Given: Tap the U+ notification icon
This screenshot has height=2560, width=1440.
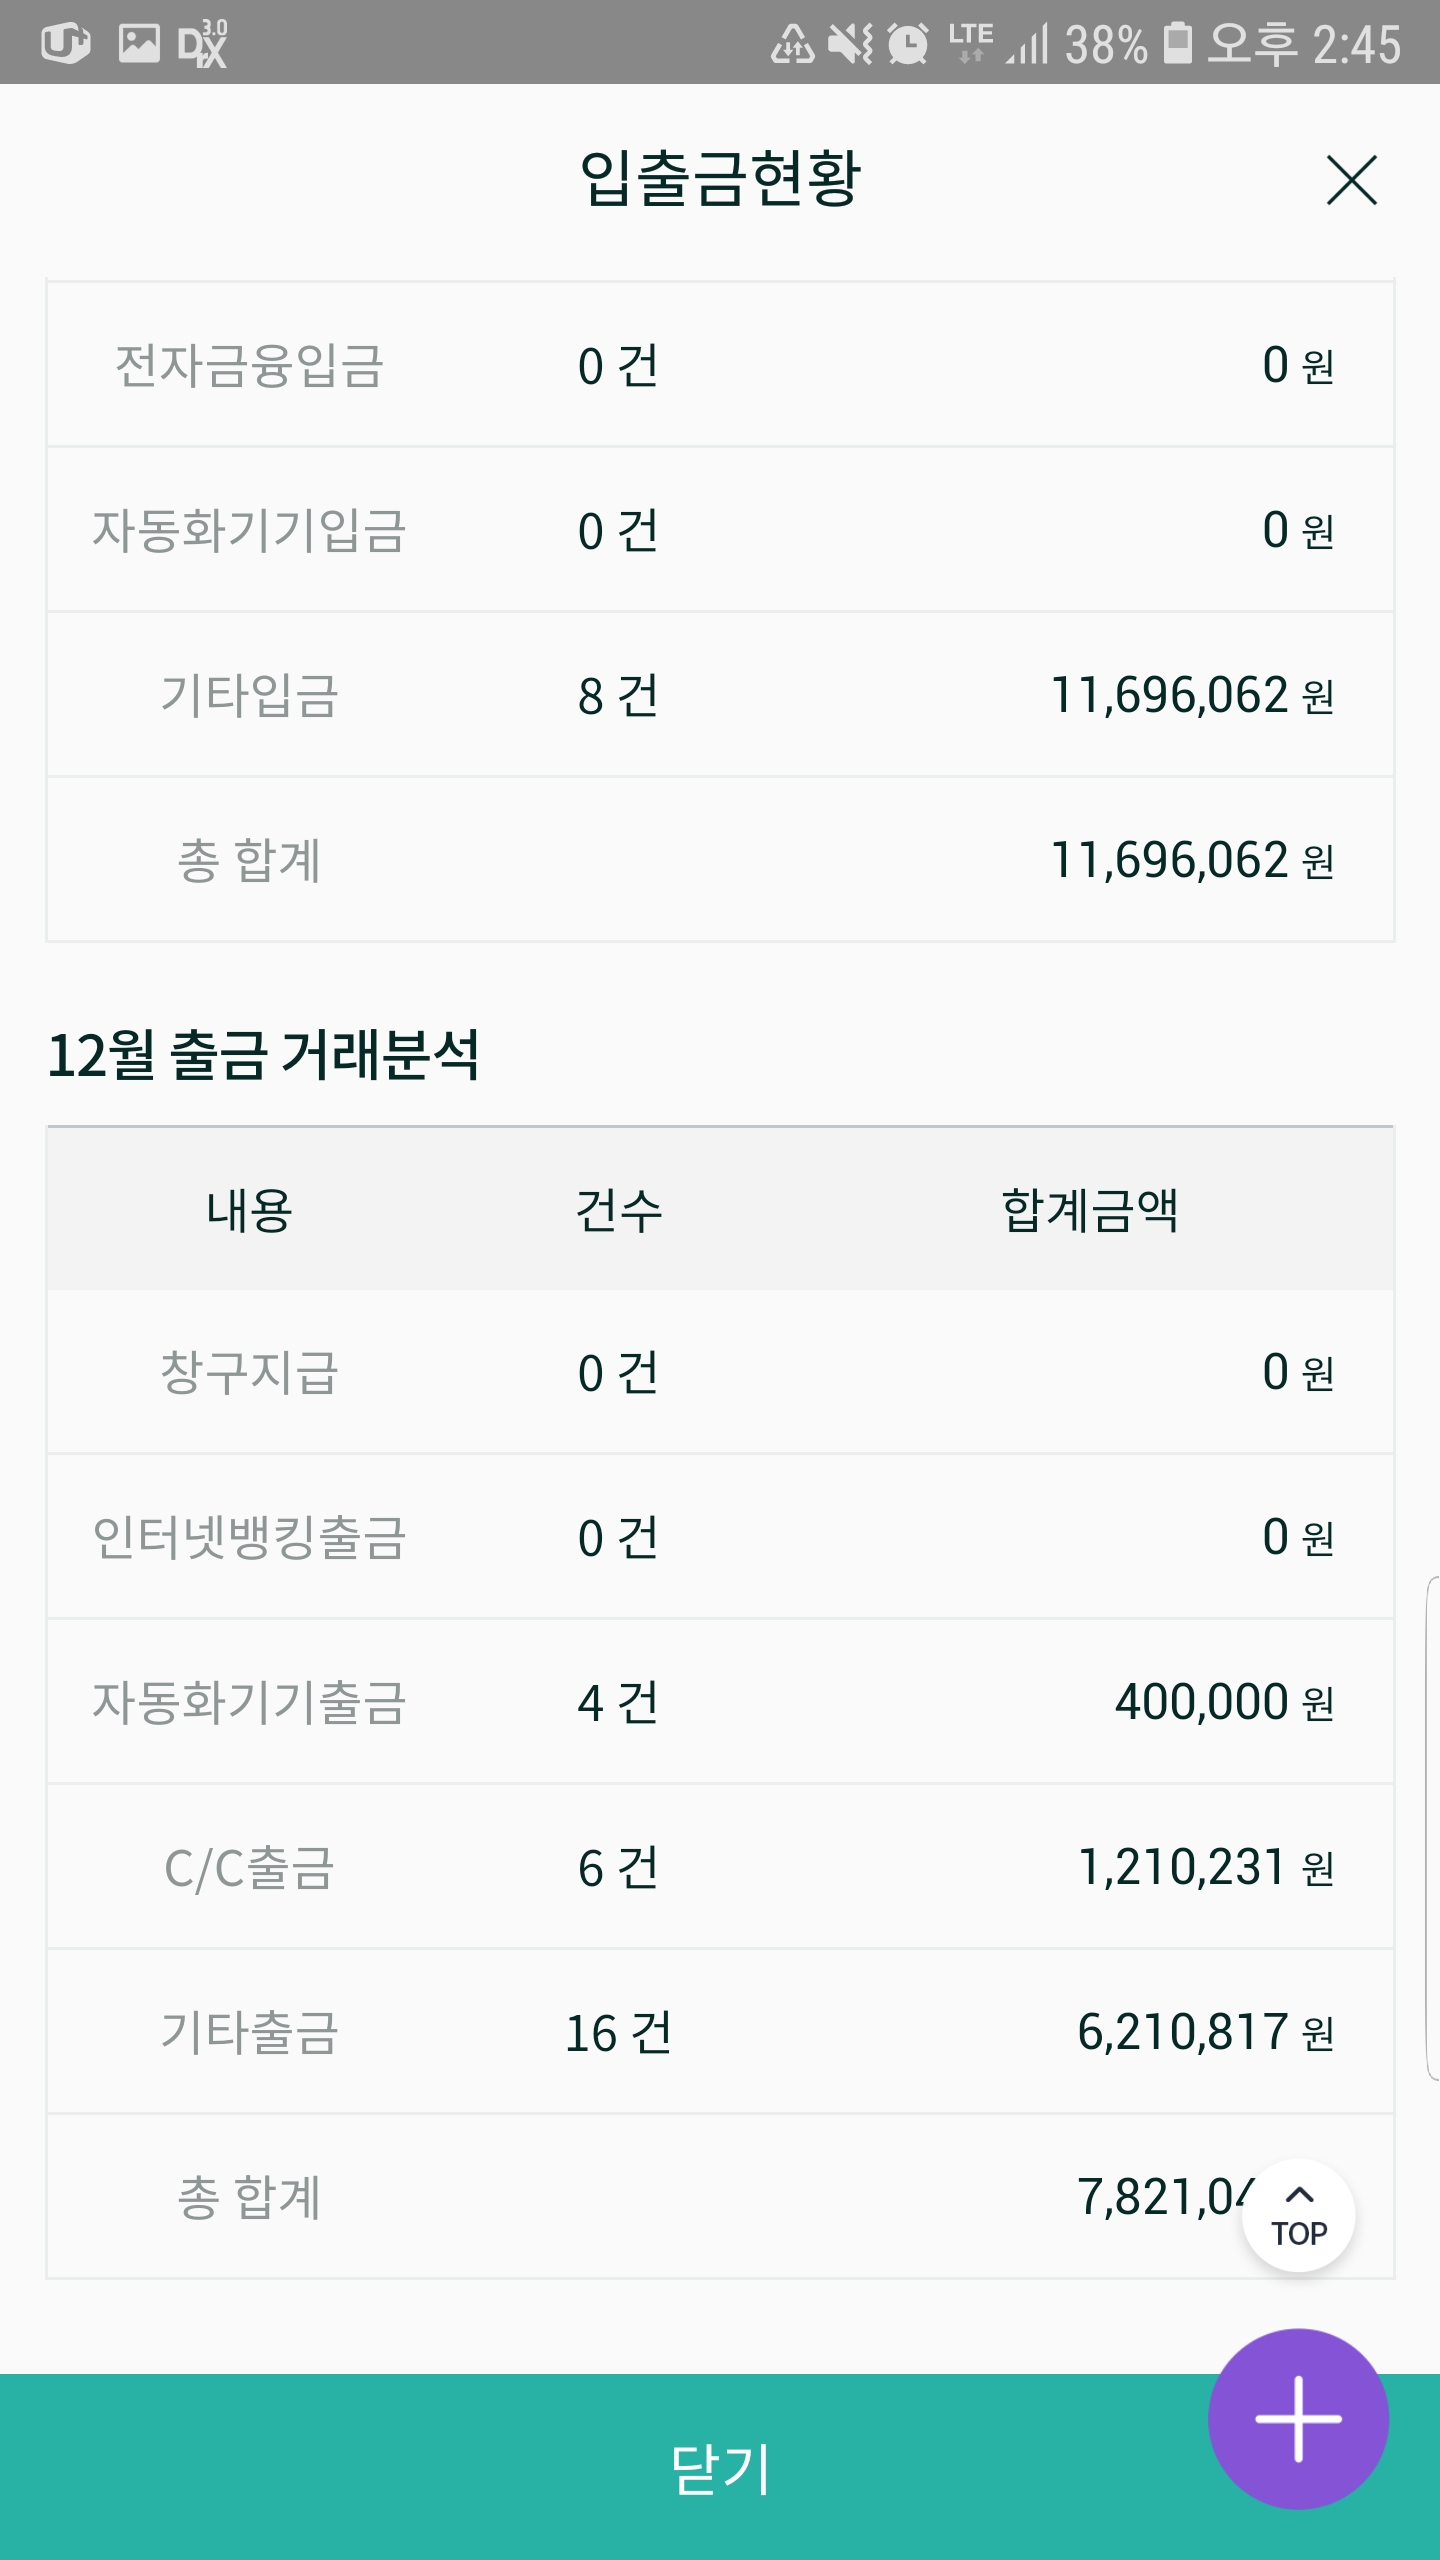Looking at the screenshot, I should pos(66,43).
